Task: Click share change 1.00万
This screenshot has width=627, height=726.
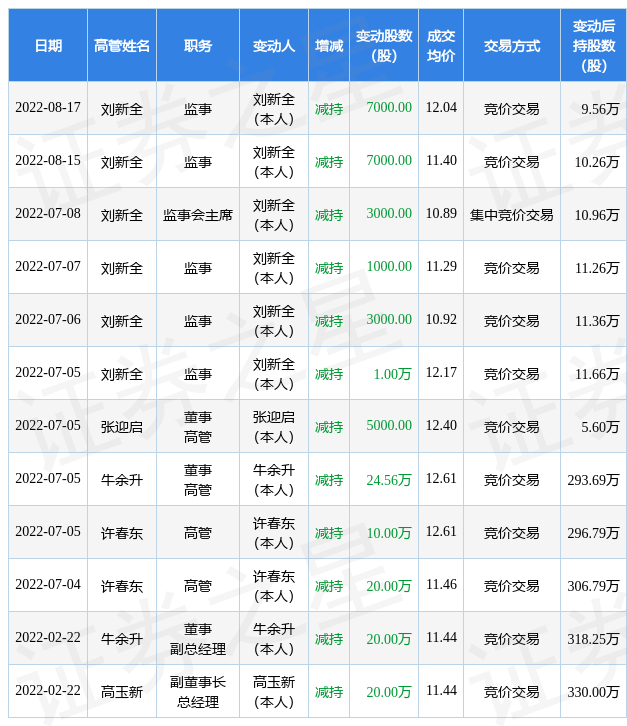Action: click(x=393, y=374)
